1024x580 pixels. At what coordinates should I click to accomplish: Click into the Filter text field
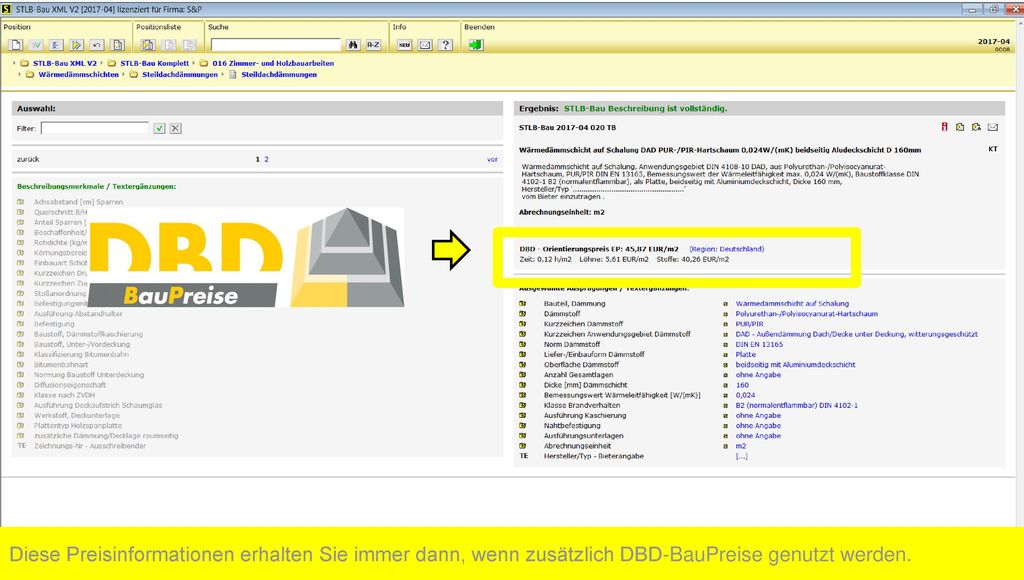(x=95, y=128)
